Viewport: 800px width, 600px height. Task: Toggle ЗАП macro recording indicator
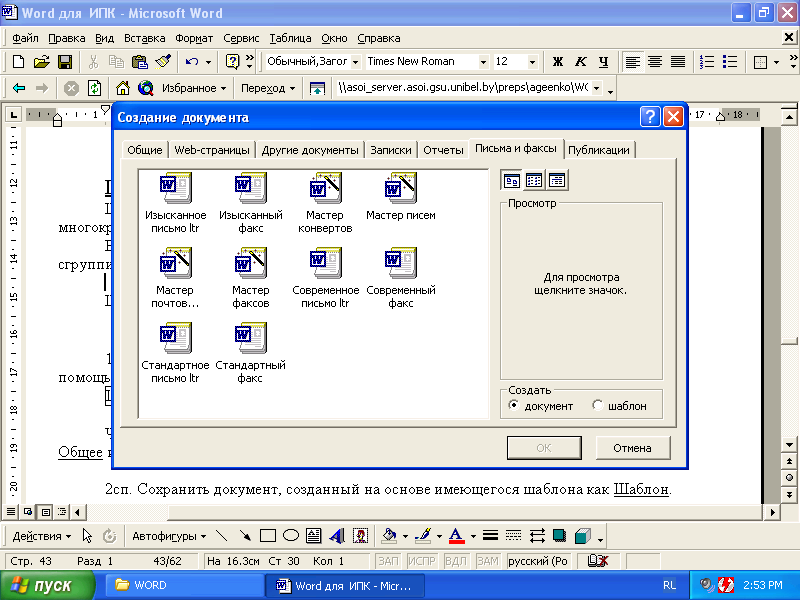click(x=388, y=561)
